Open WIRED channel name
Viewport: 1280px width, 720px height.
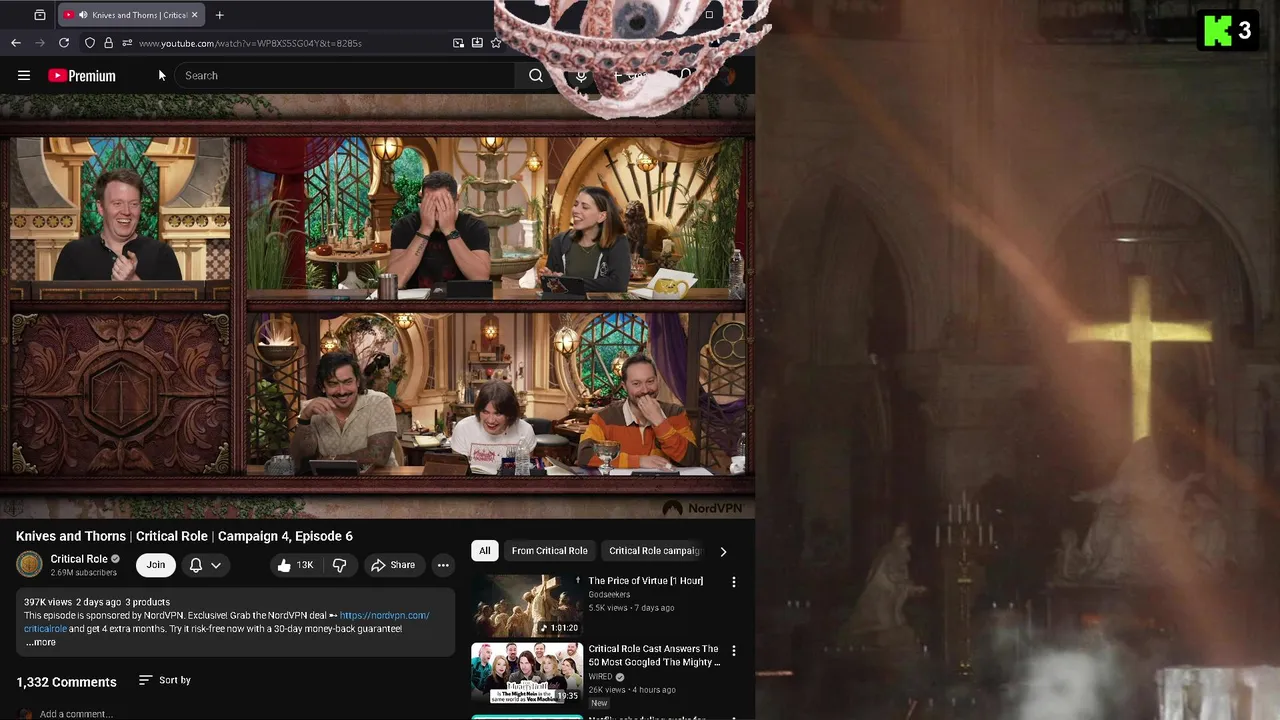click(600, 677)
